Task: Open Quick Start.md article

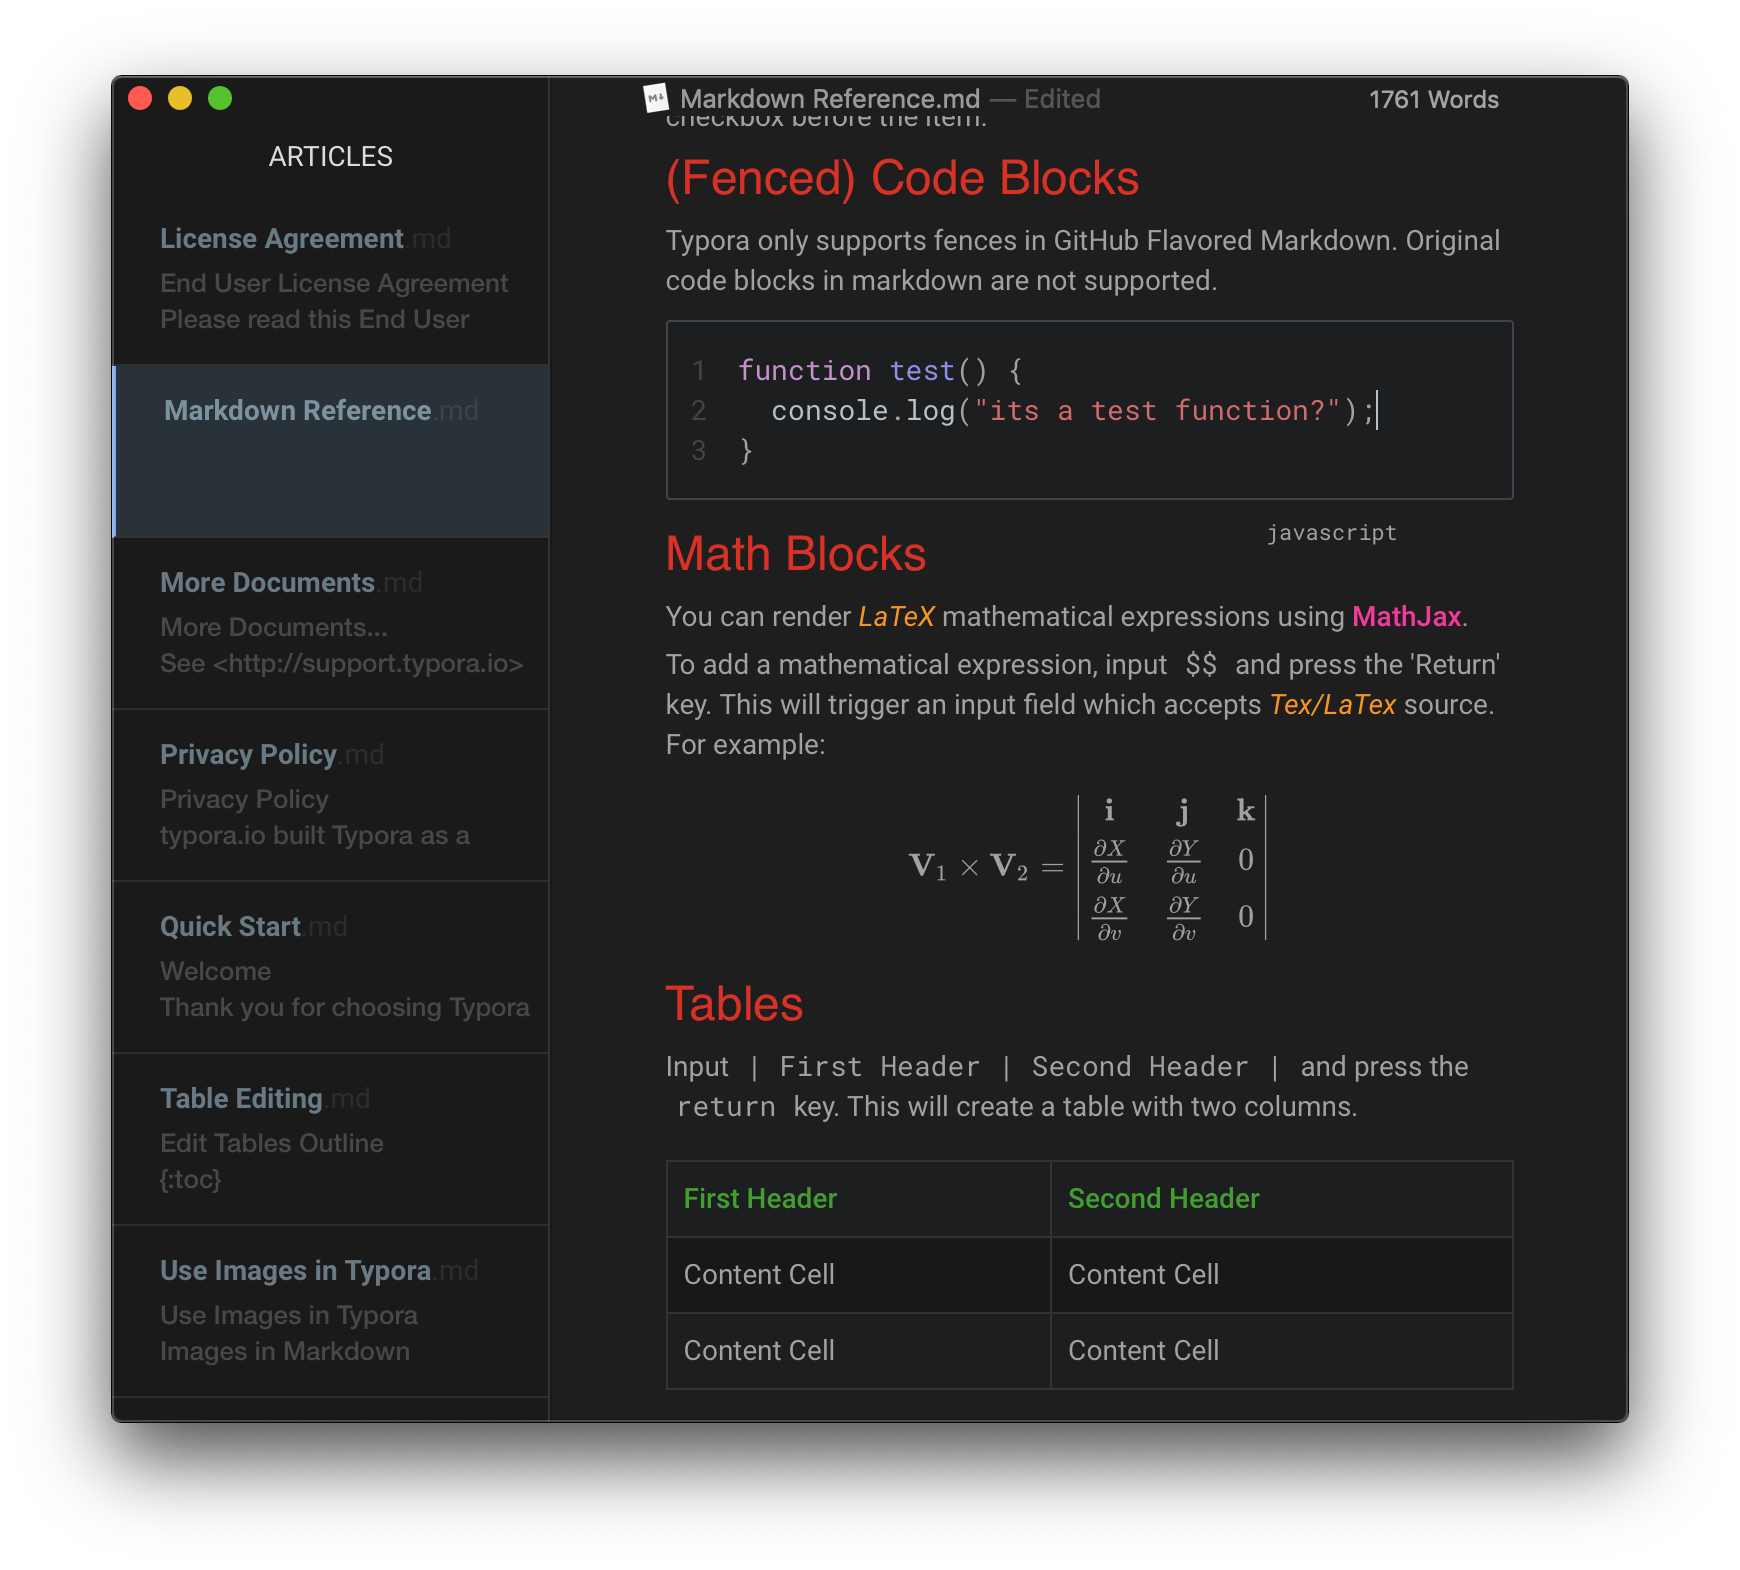Action: 331,967
